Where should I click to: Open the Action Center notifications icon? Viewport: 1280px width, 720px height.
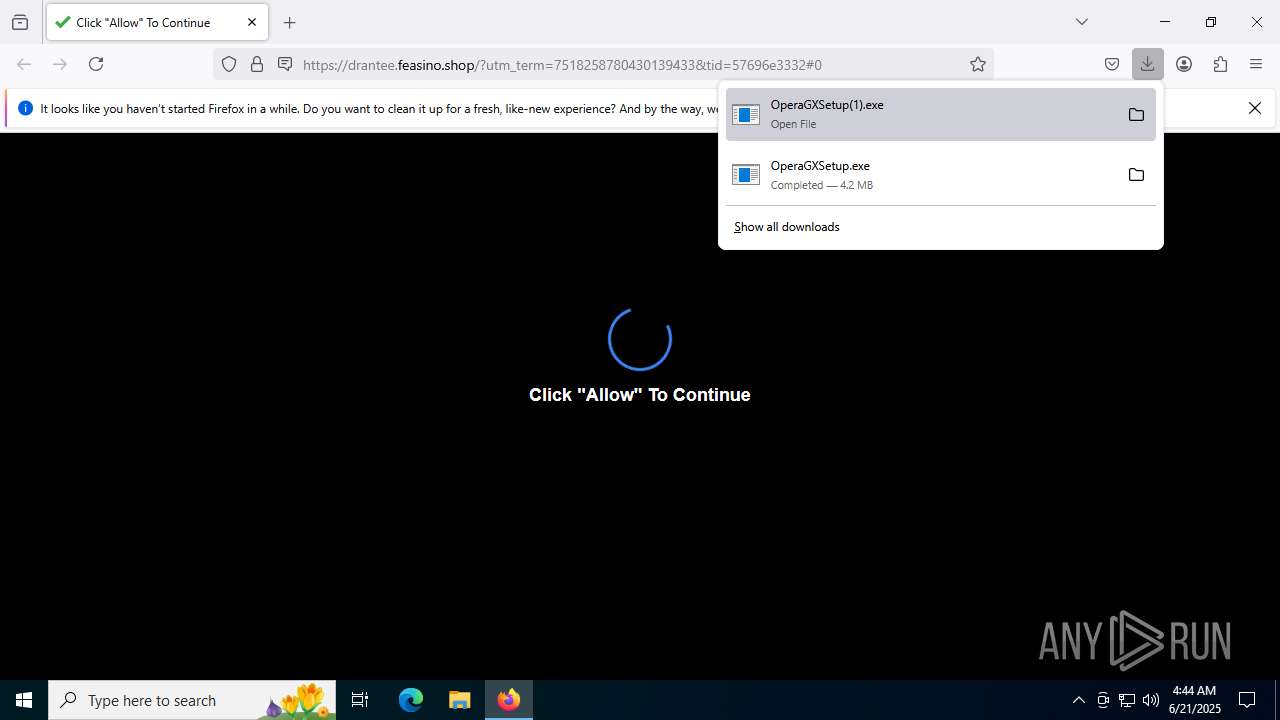[1247, 700]
